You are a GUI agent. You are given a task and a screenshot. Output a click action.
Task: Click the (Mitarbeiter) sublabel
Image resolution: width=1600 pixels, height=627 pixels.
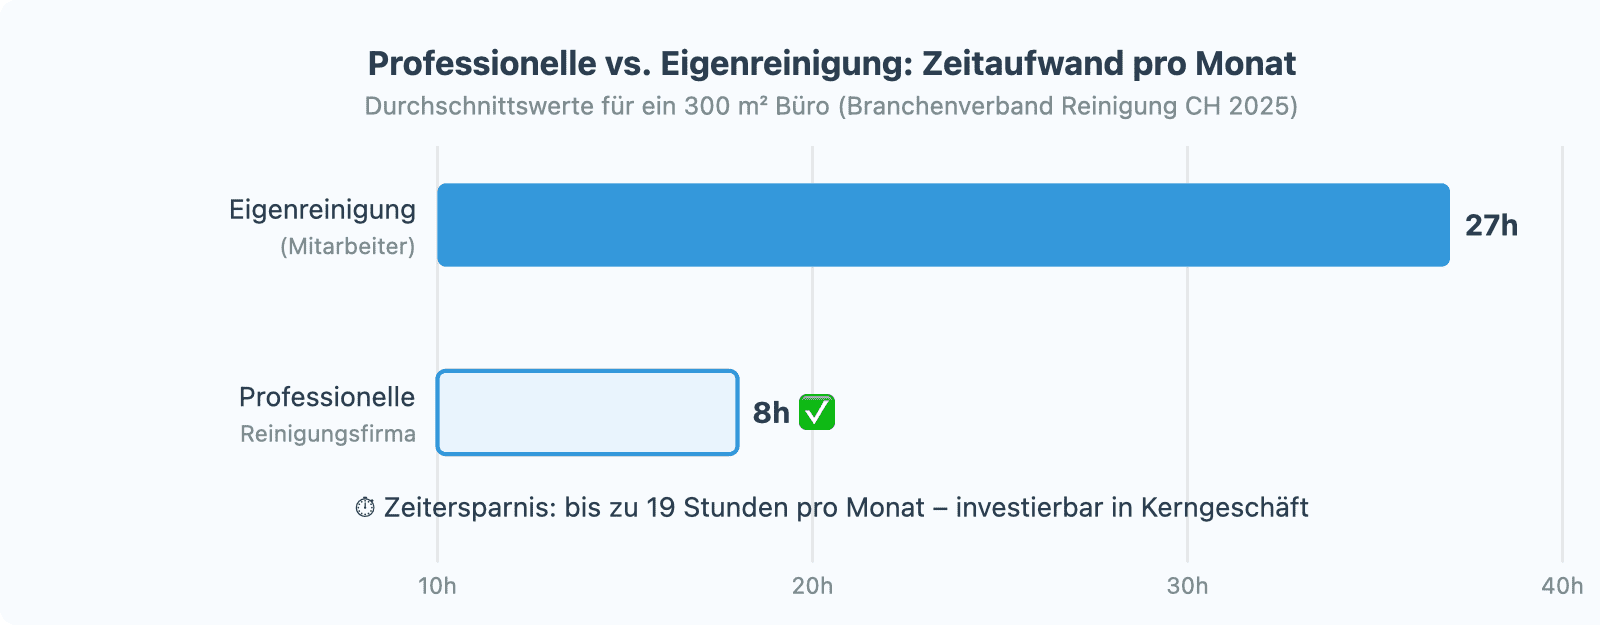point(347,247)
